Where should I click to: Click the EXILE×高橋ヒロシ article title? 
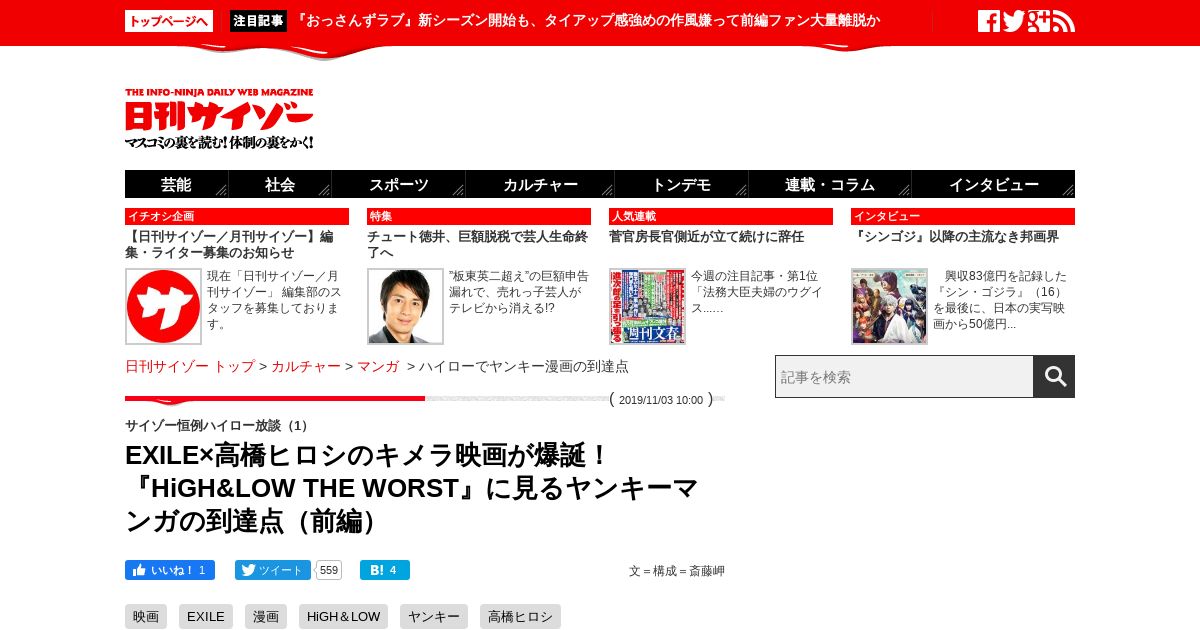coord(412,488)
